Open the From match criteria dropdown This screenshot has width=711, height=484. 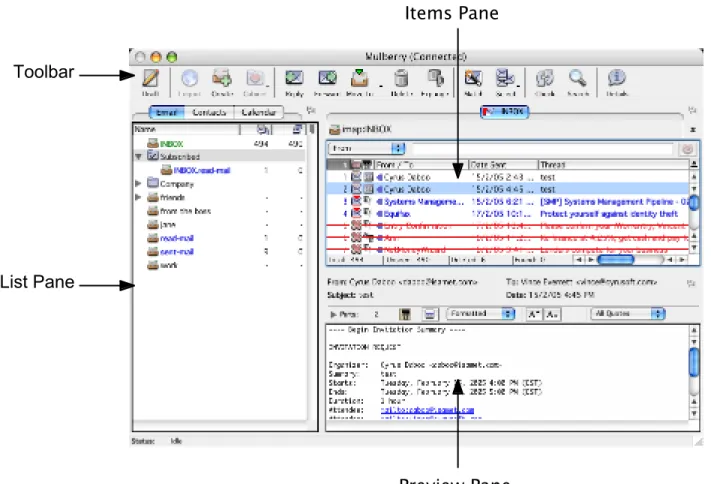(x=366, y=149)
